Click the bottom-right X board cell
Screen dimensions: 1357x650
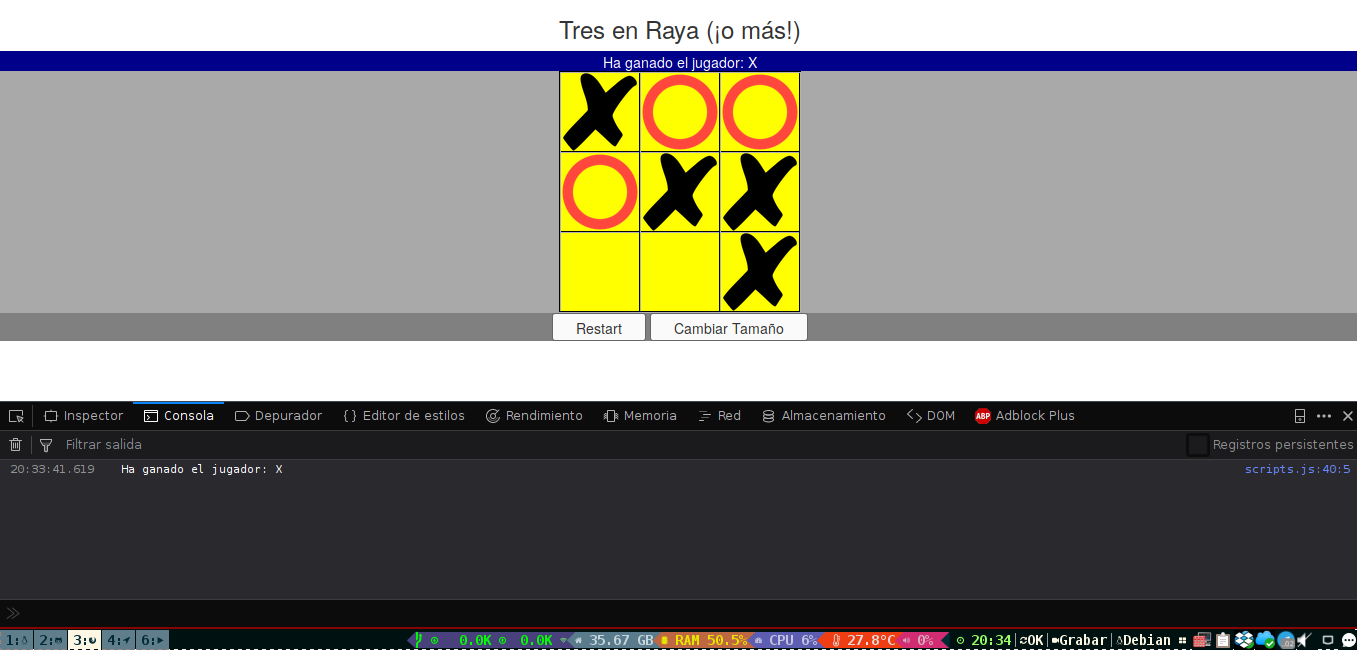click(760, 272)
